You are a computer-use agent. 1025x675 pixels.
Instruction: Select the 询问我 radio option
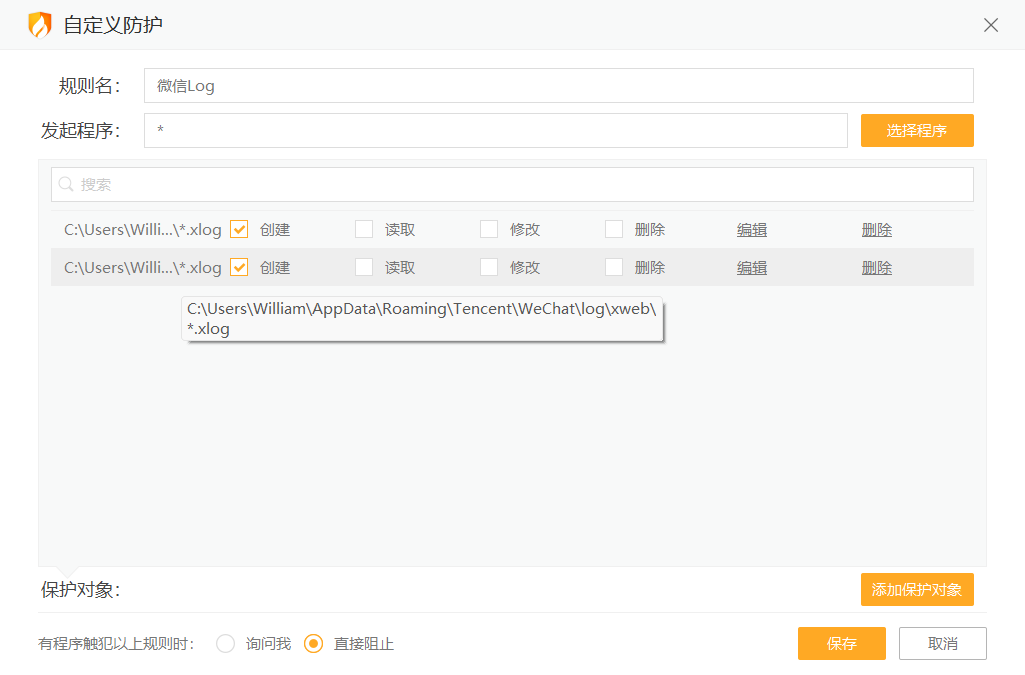point(226,643)
